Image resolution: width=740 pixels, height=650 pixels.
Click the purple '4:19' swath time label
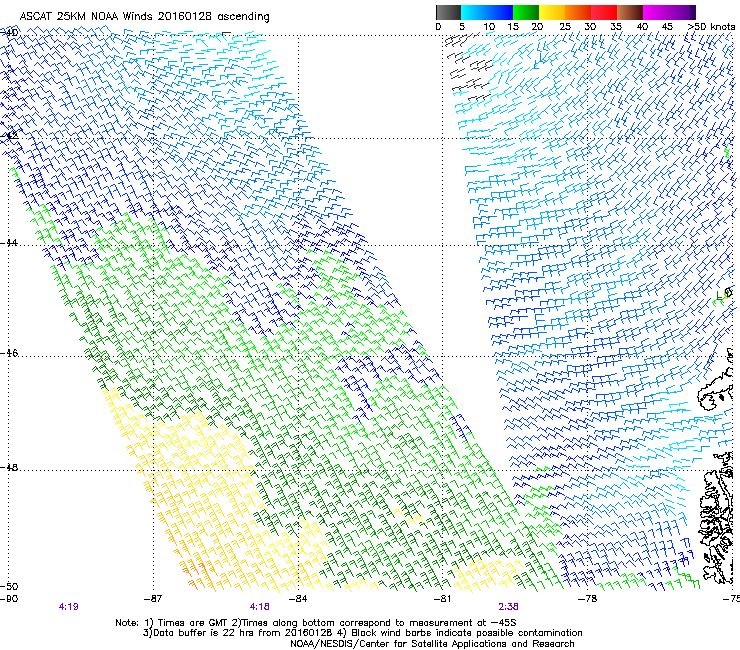(x=68, y=607)
